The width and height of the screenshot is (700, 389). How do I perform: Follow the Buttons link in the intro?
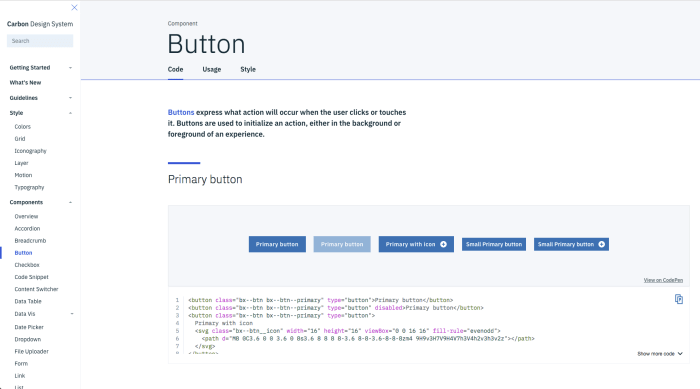[x=181, y=112]
